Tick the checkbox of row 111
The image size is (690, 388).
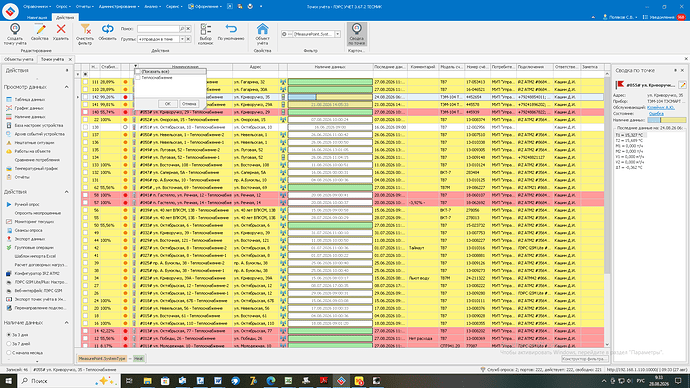click(85, 82)
